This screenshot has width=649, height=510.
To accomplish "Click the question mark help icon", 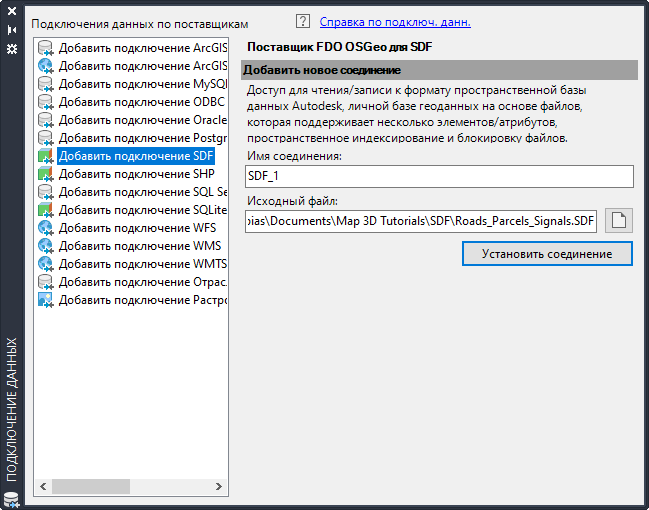I will click(303, 21).
